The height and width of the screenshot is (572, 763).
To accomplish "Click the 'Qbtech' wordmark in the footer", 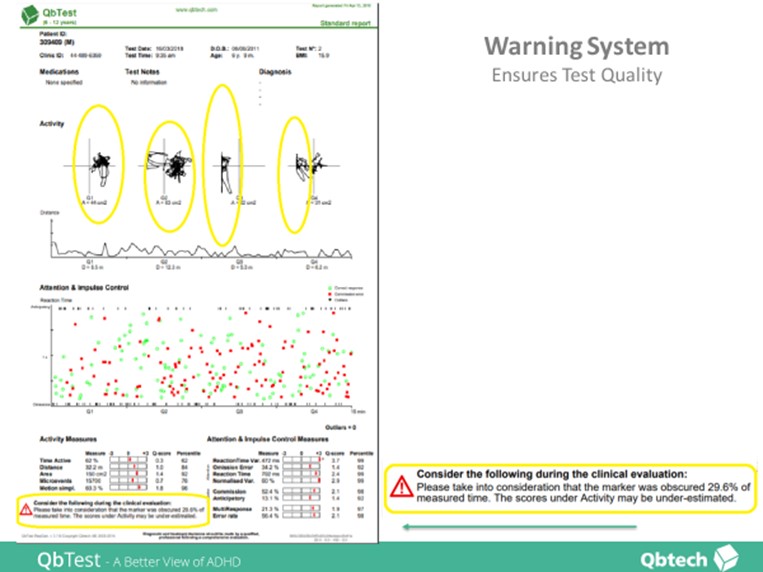I will click(x=673, y=560).
